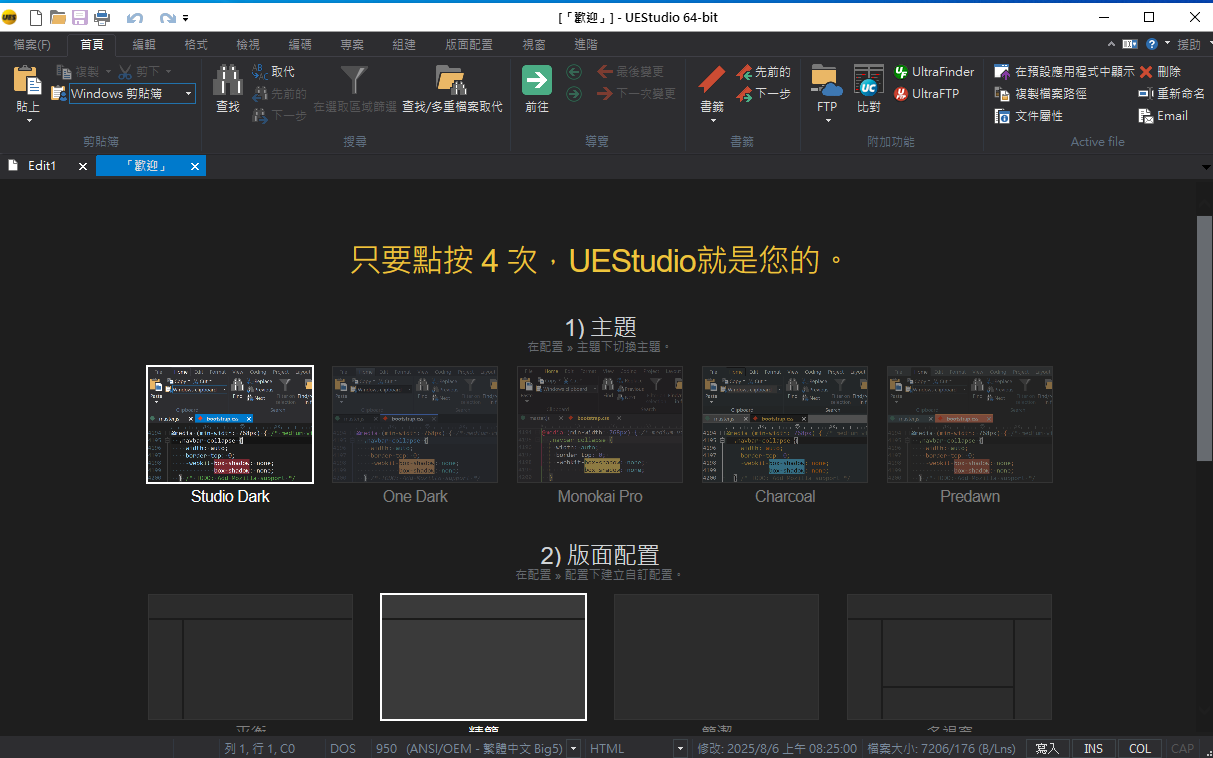Expand the FTP dropdown arrow

[828, 121]
